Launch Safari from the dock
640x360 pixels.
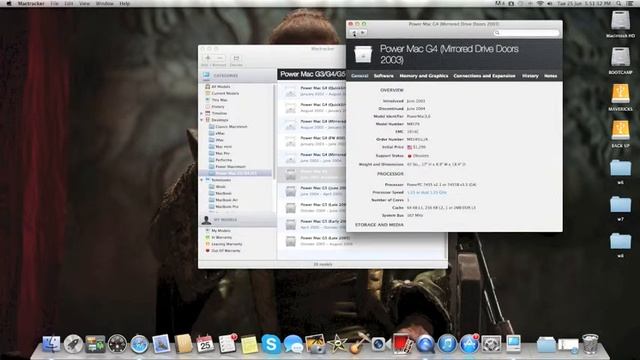pyautogui.click(x=139, y=344)
